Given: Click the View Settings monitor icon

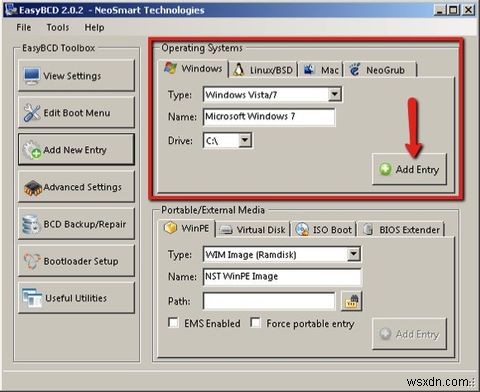Looking at the screenshot, I should 32,76.
